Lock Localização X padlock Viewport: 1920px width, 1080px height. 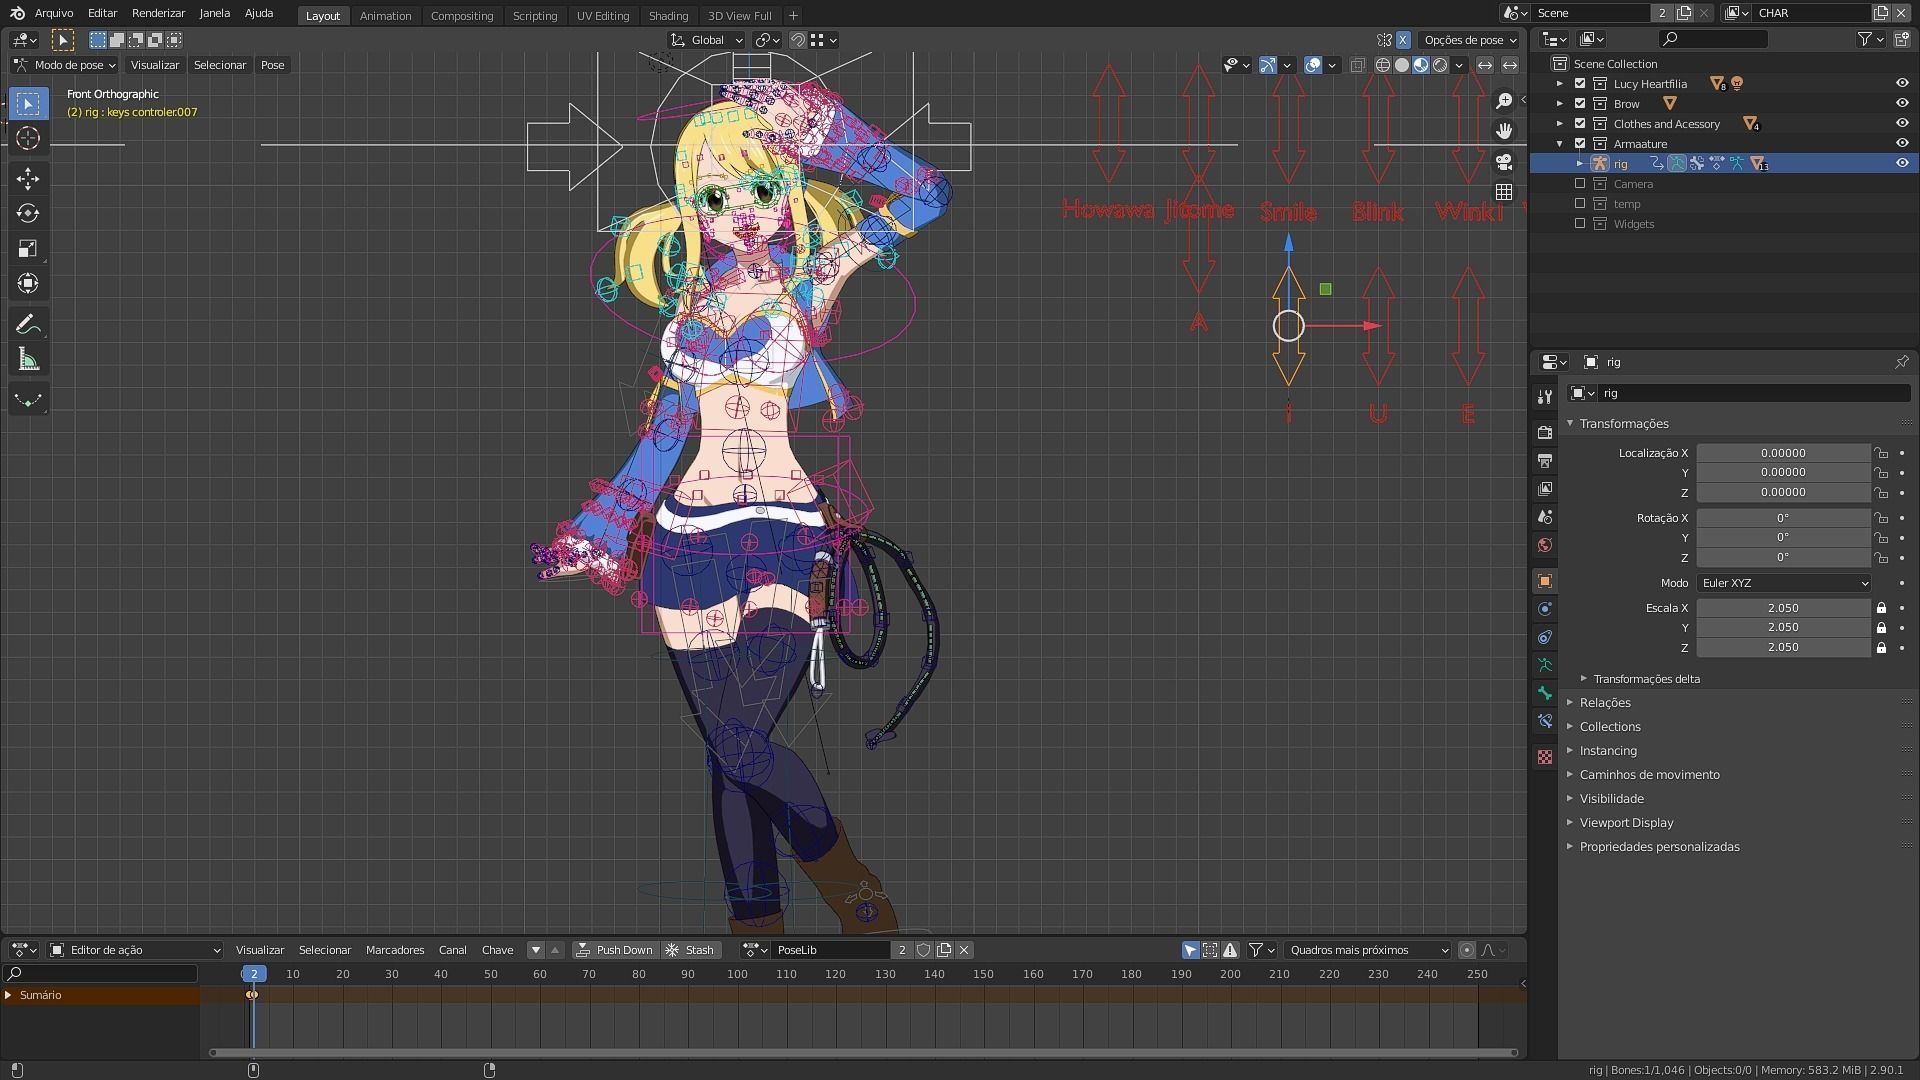(x=1881, y=453)
